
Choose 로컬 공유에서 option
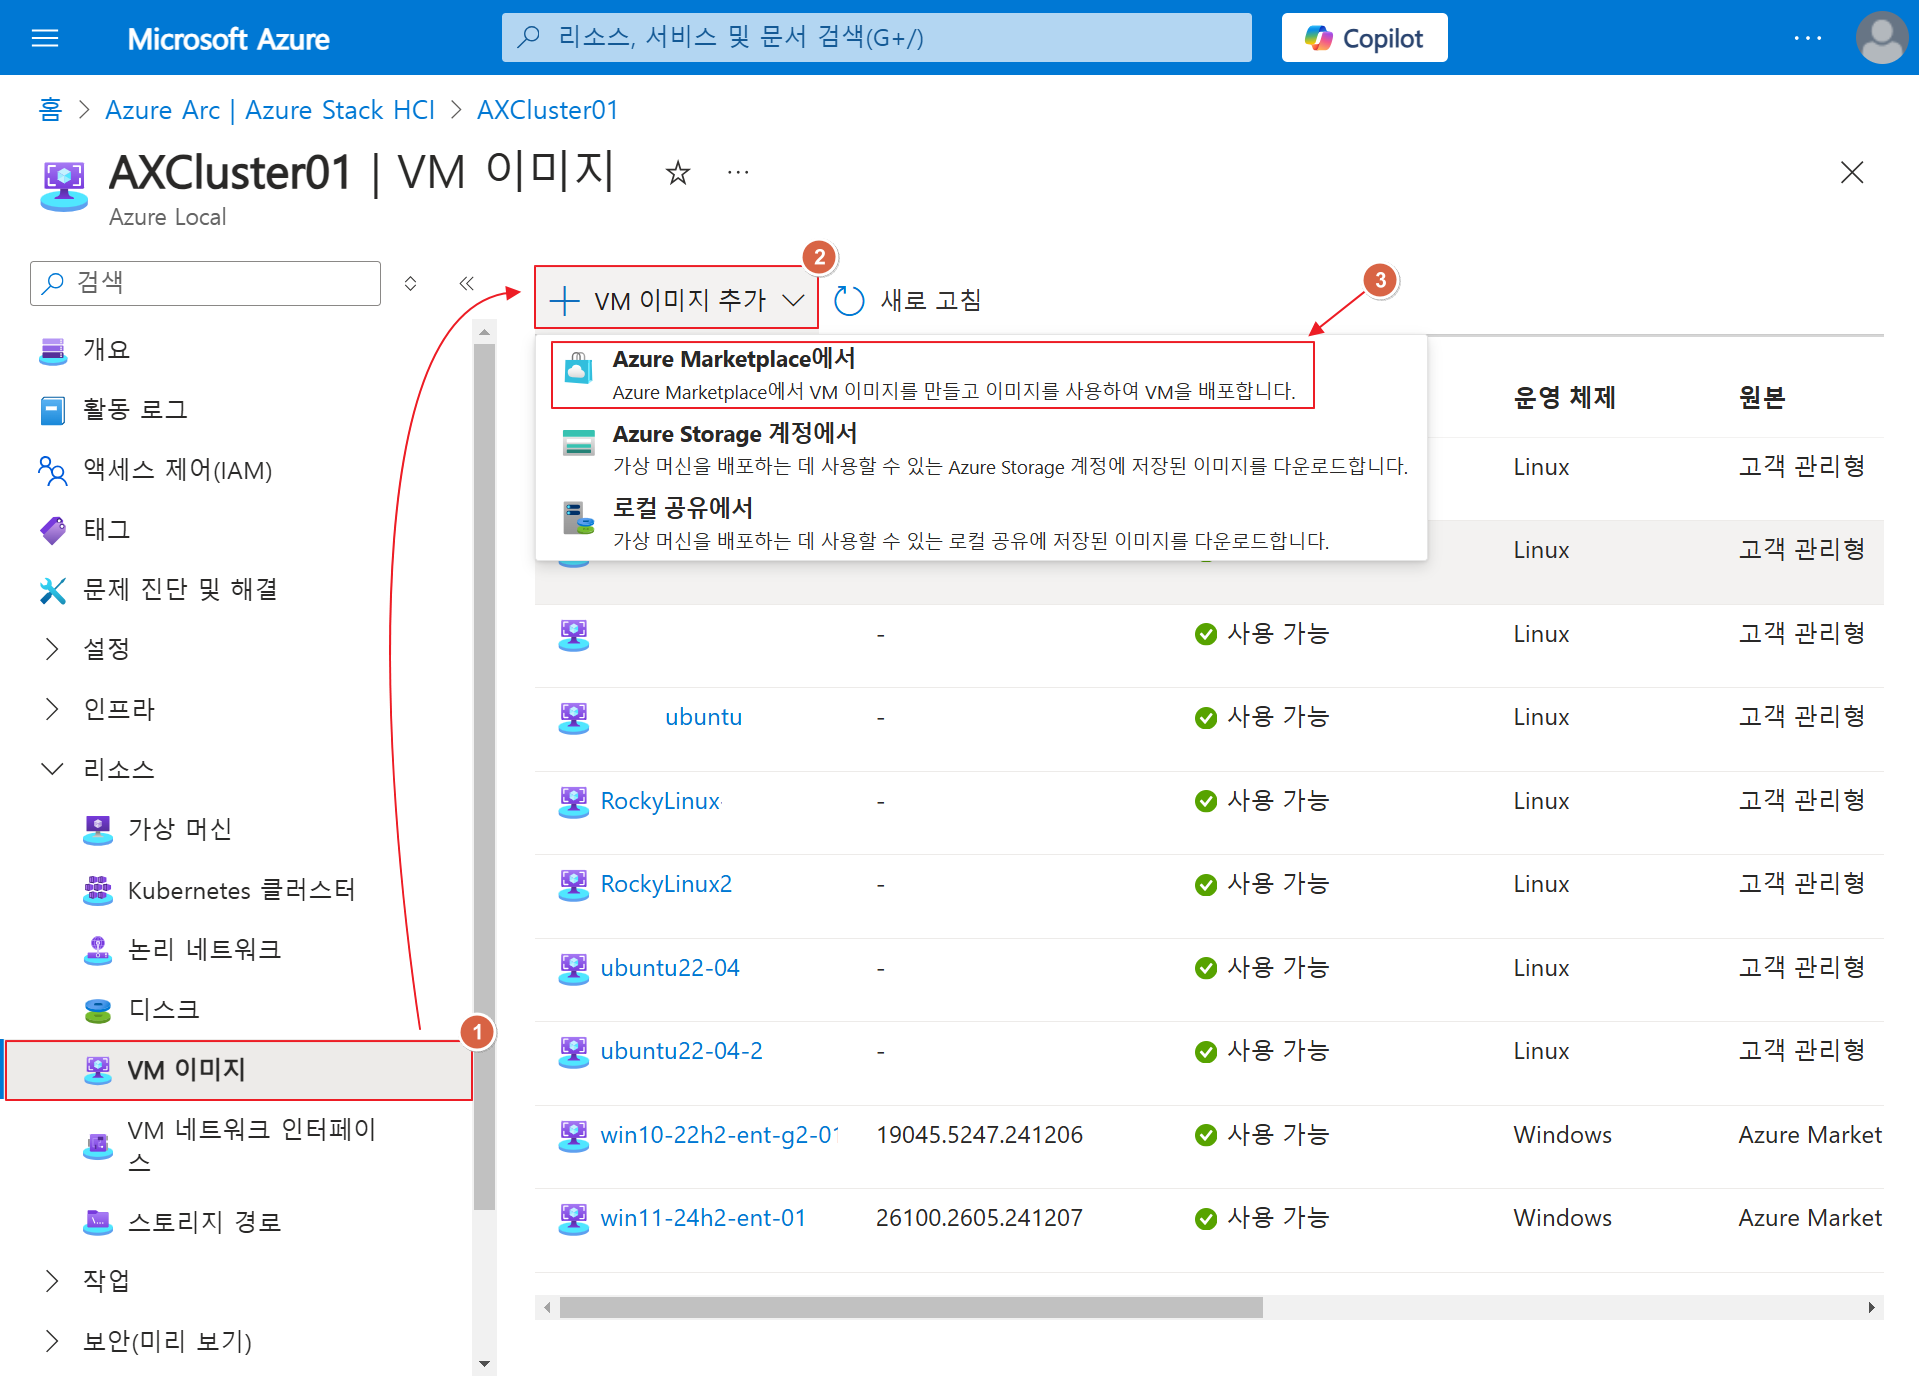point(981,524)
